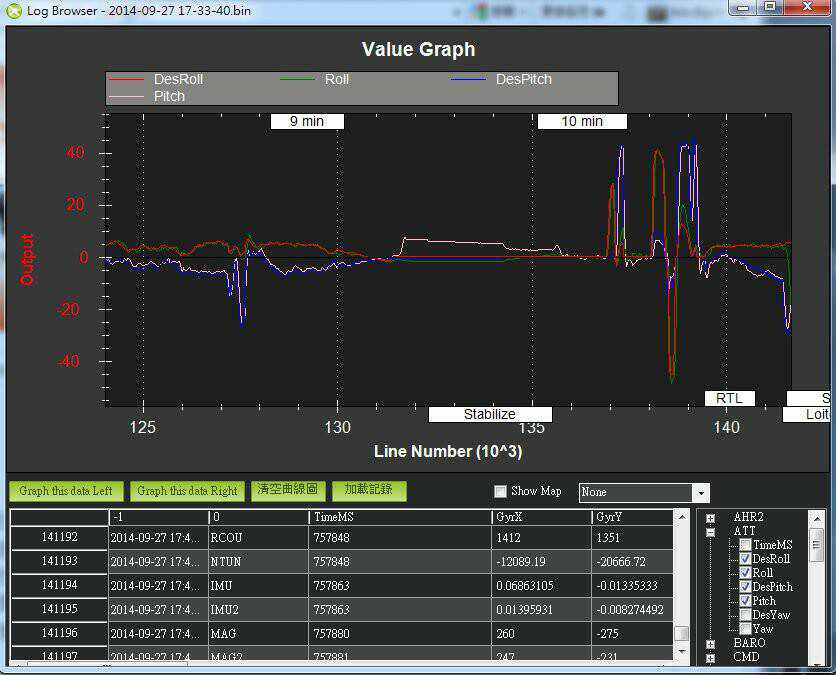Uncheck the DesRoll checkbox

pyautogui.click(x=745, y=559)
